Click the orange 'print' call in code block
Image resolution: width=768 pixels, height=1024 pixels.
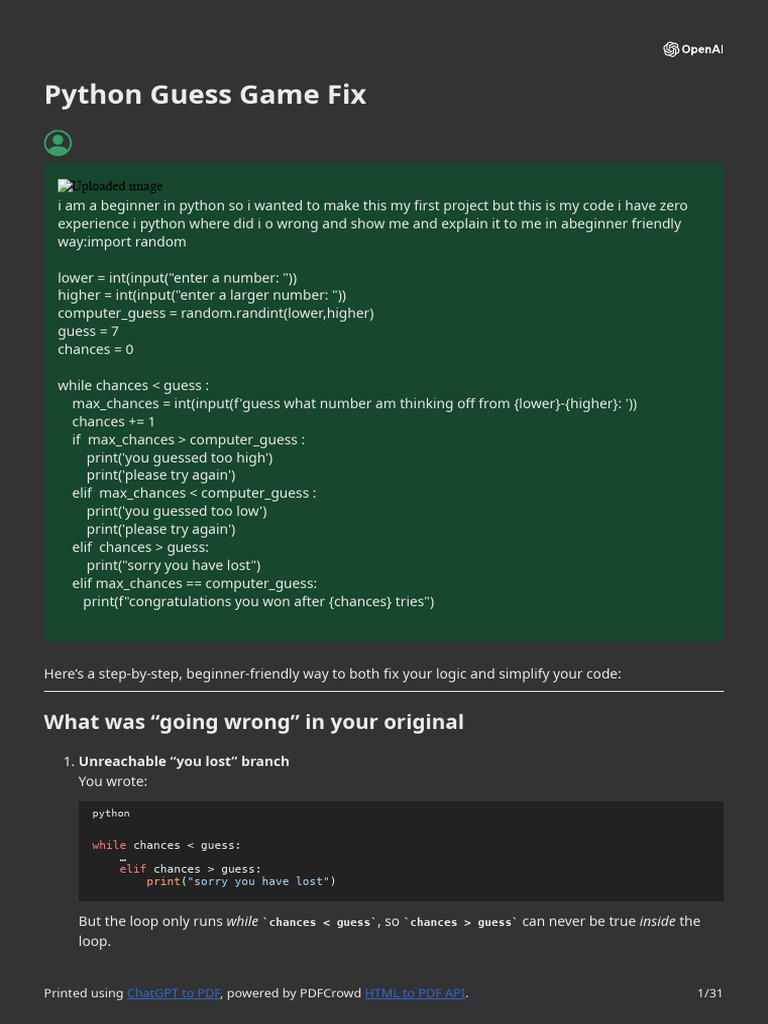pyautogui.click(x=163, y=882)
